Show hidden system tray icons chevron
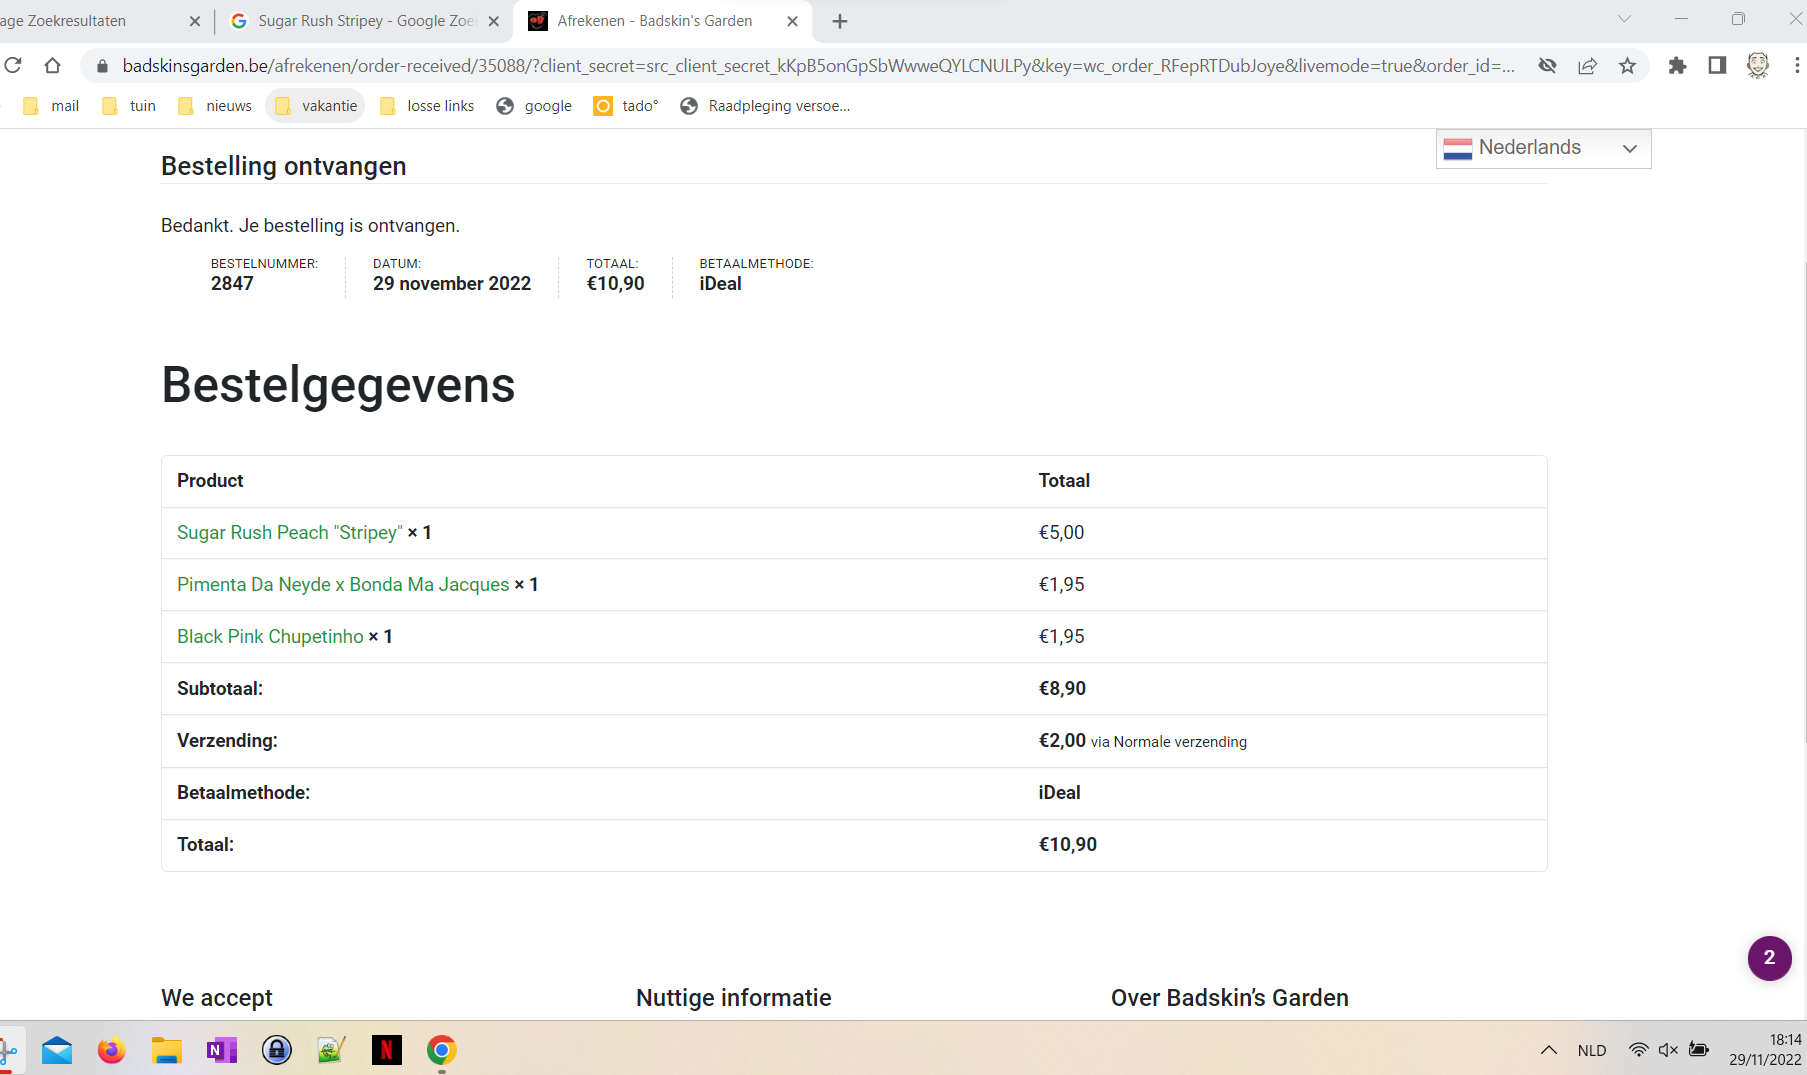 coord(1548,1050)
